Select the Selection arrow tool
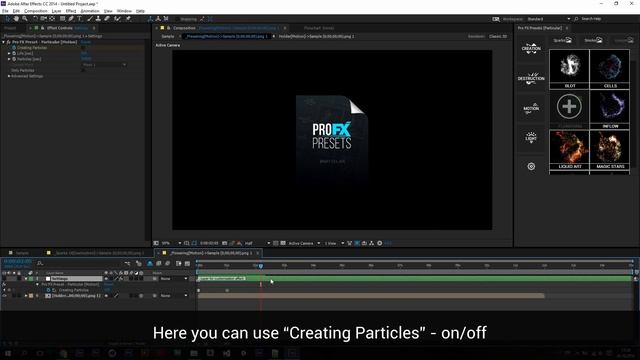 (8, 19)
